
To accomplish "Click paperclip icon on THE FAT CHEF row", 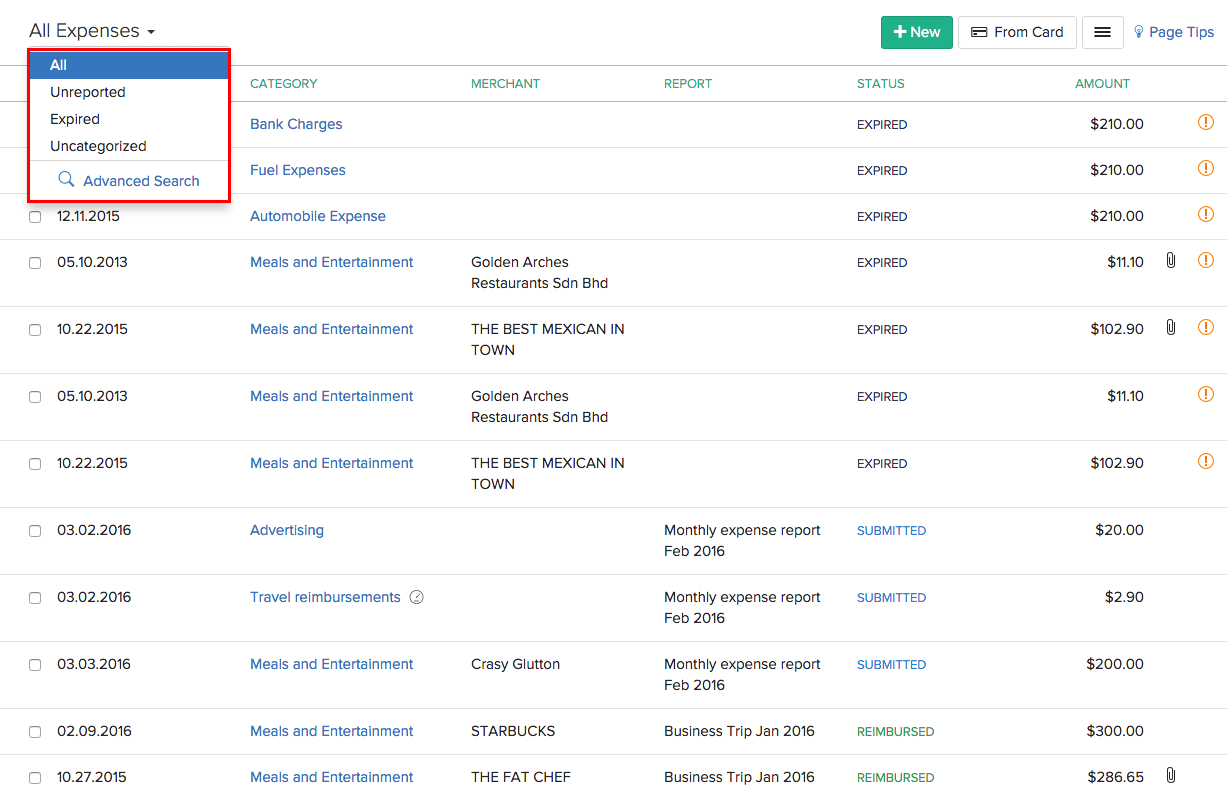I will [x=1170, y=776].
